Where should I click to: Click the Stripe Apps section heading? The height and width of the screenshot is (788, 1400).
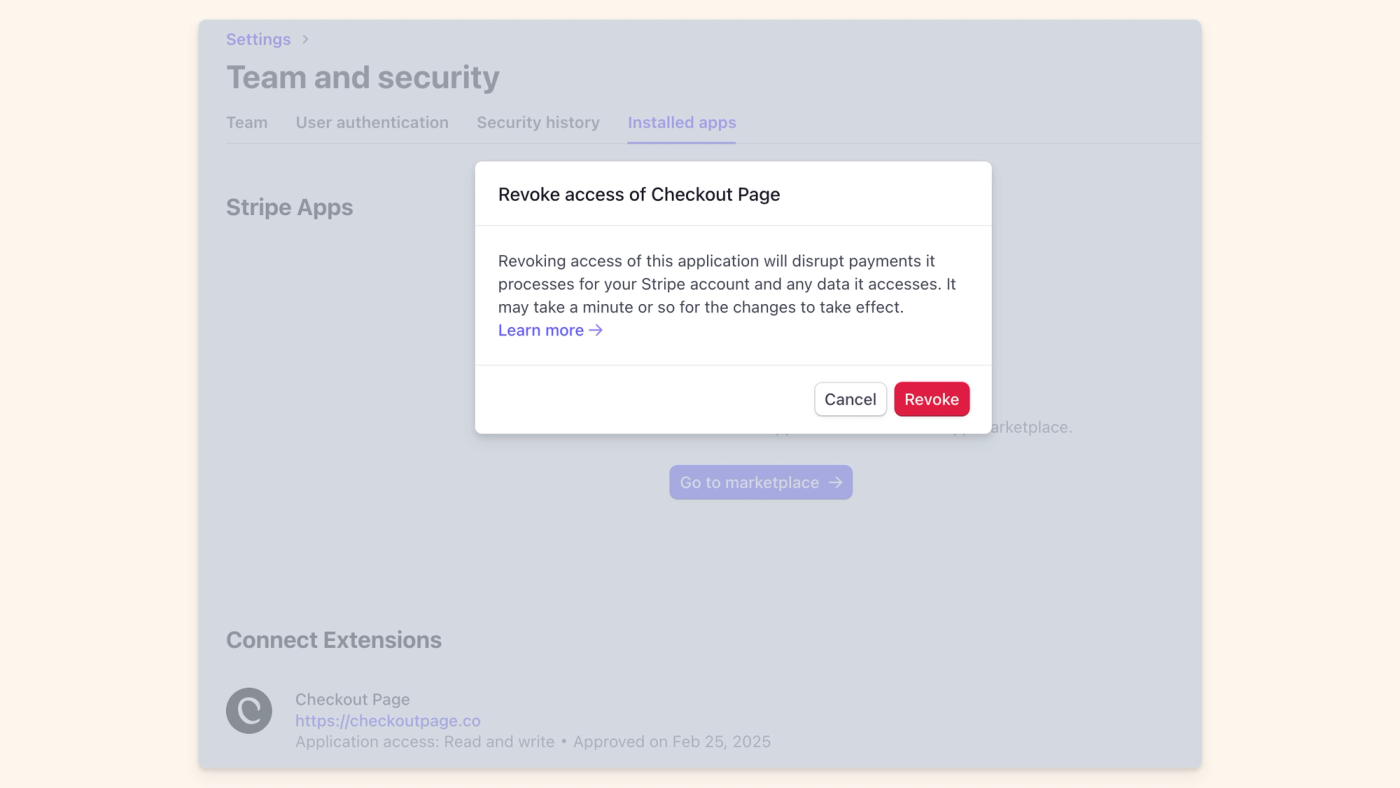[x=289, y=207]
